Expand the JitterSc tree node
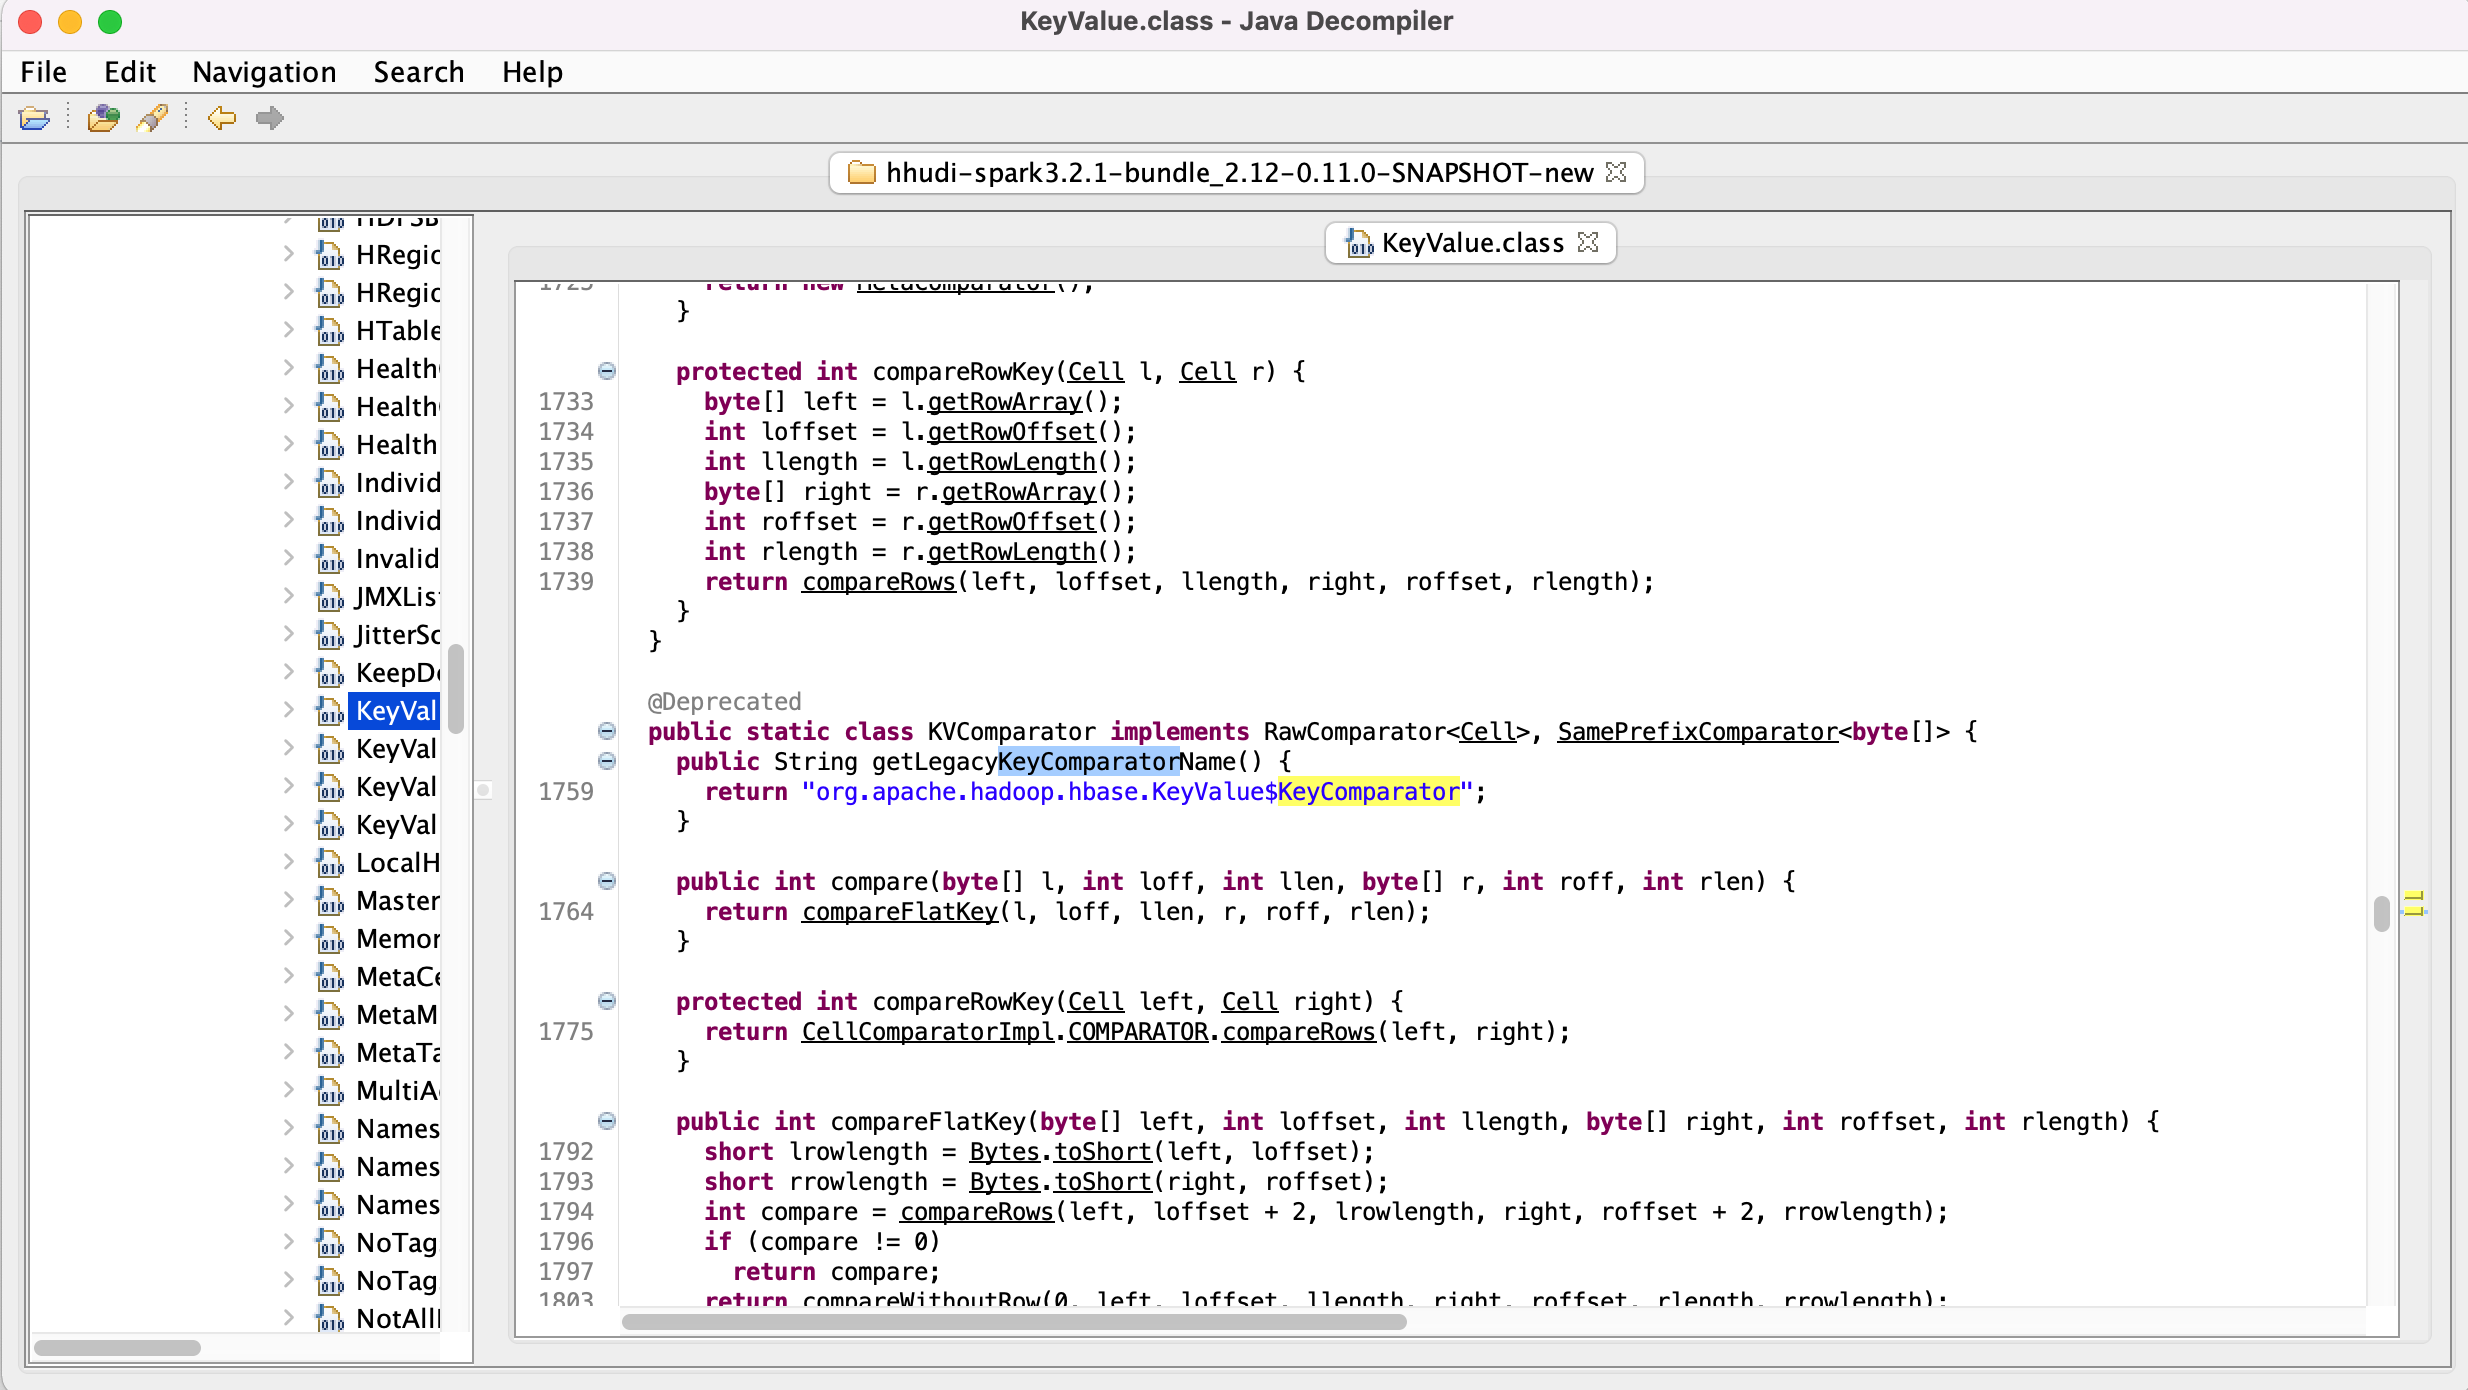 [x=289, y=634]
